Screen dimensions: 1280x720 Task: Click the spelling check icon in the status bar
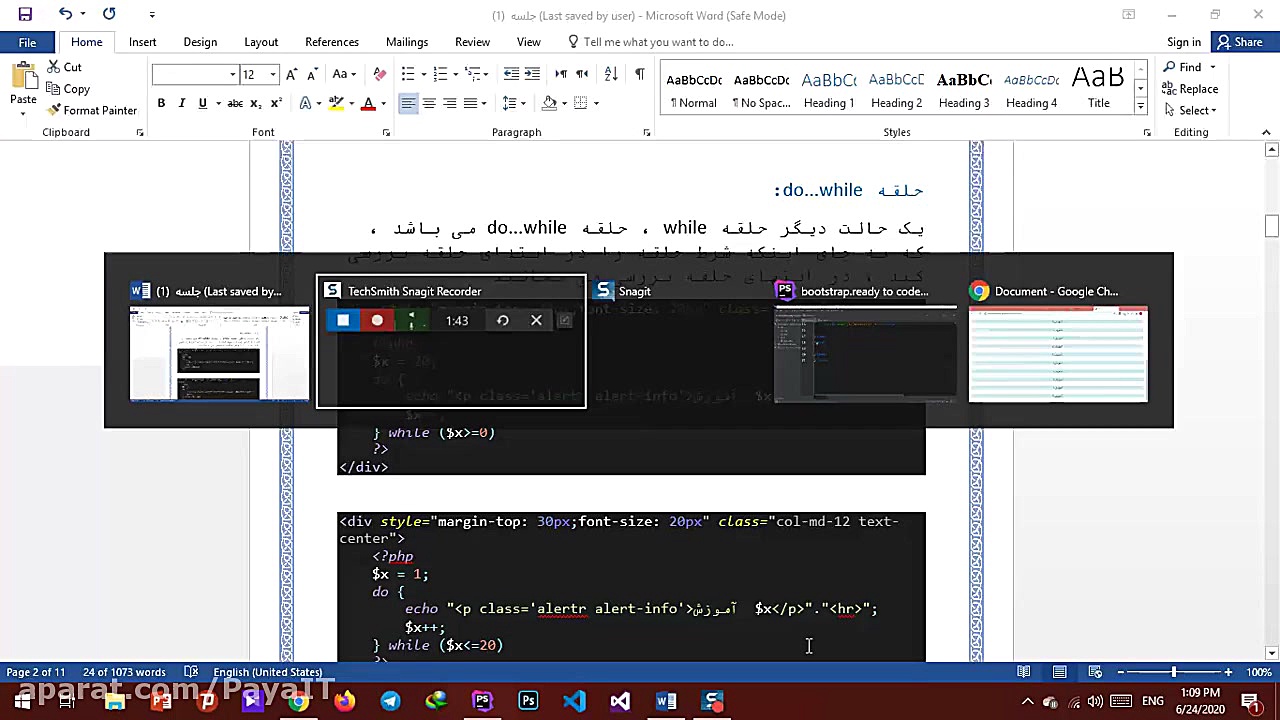pyautogui.click(x=190, y=672)
